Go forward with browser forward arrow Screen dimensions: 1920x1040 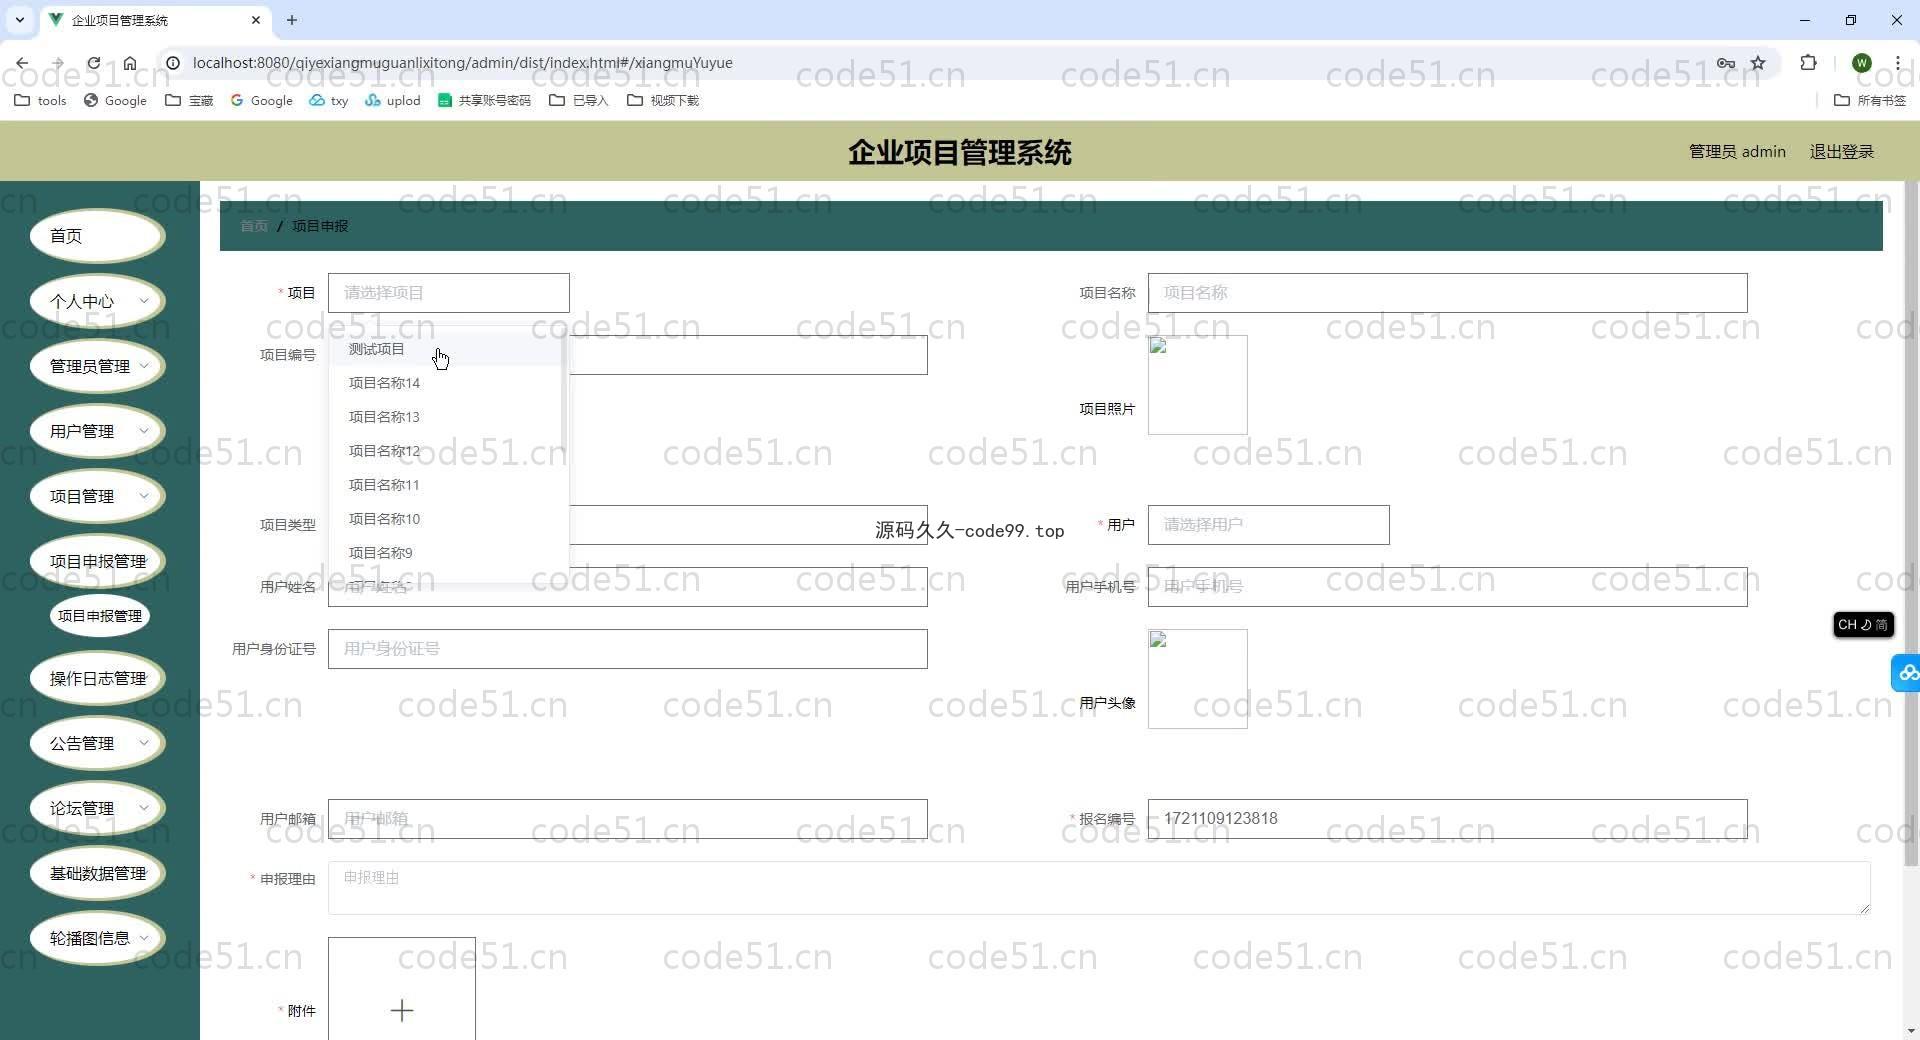57,63
